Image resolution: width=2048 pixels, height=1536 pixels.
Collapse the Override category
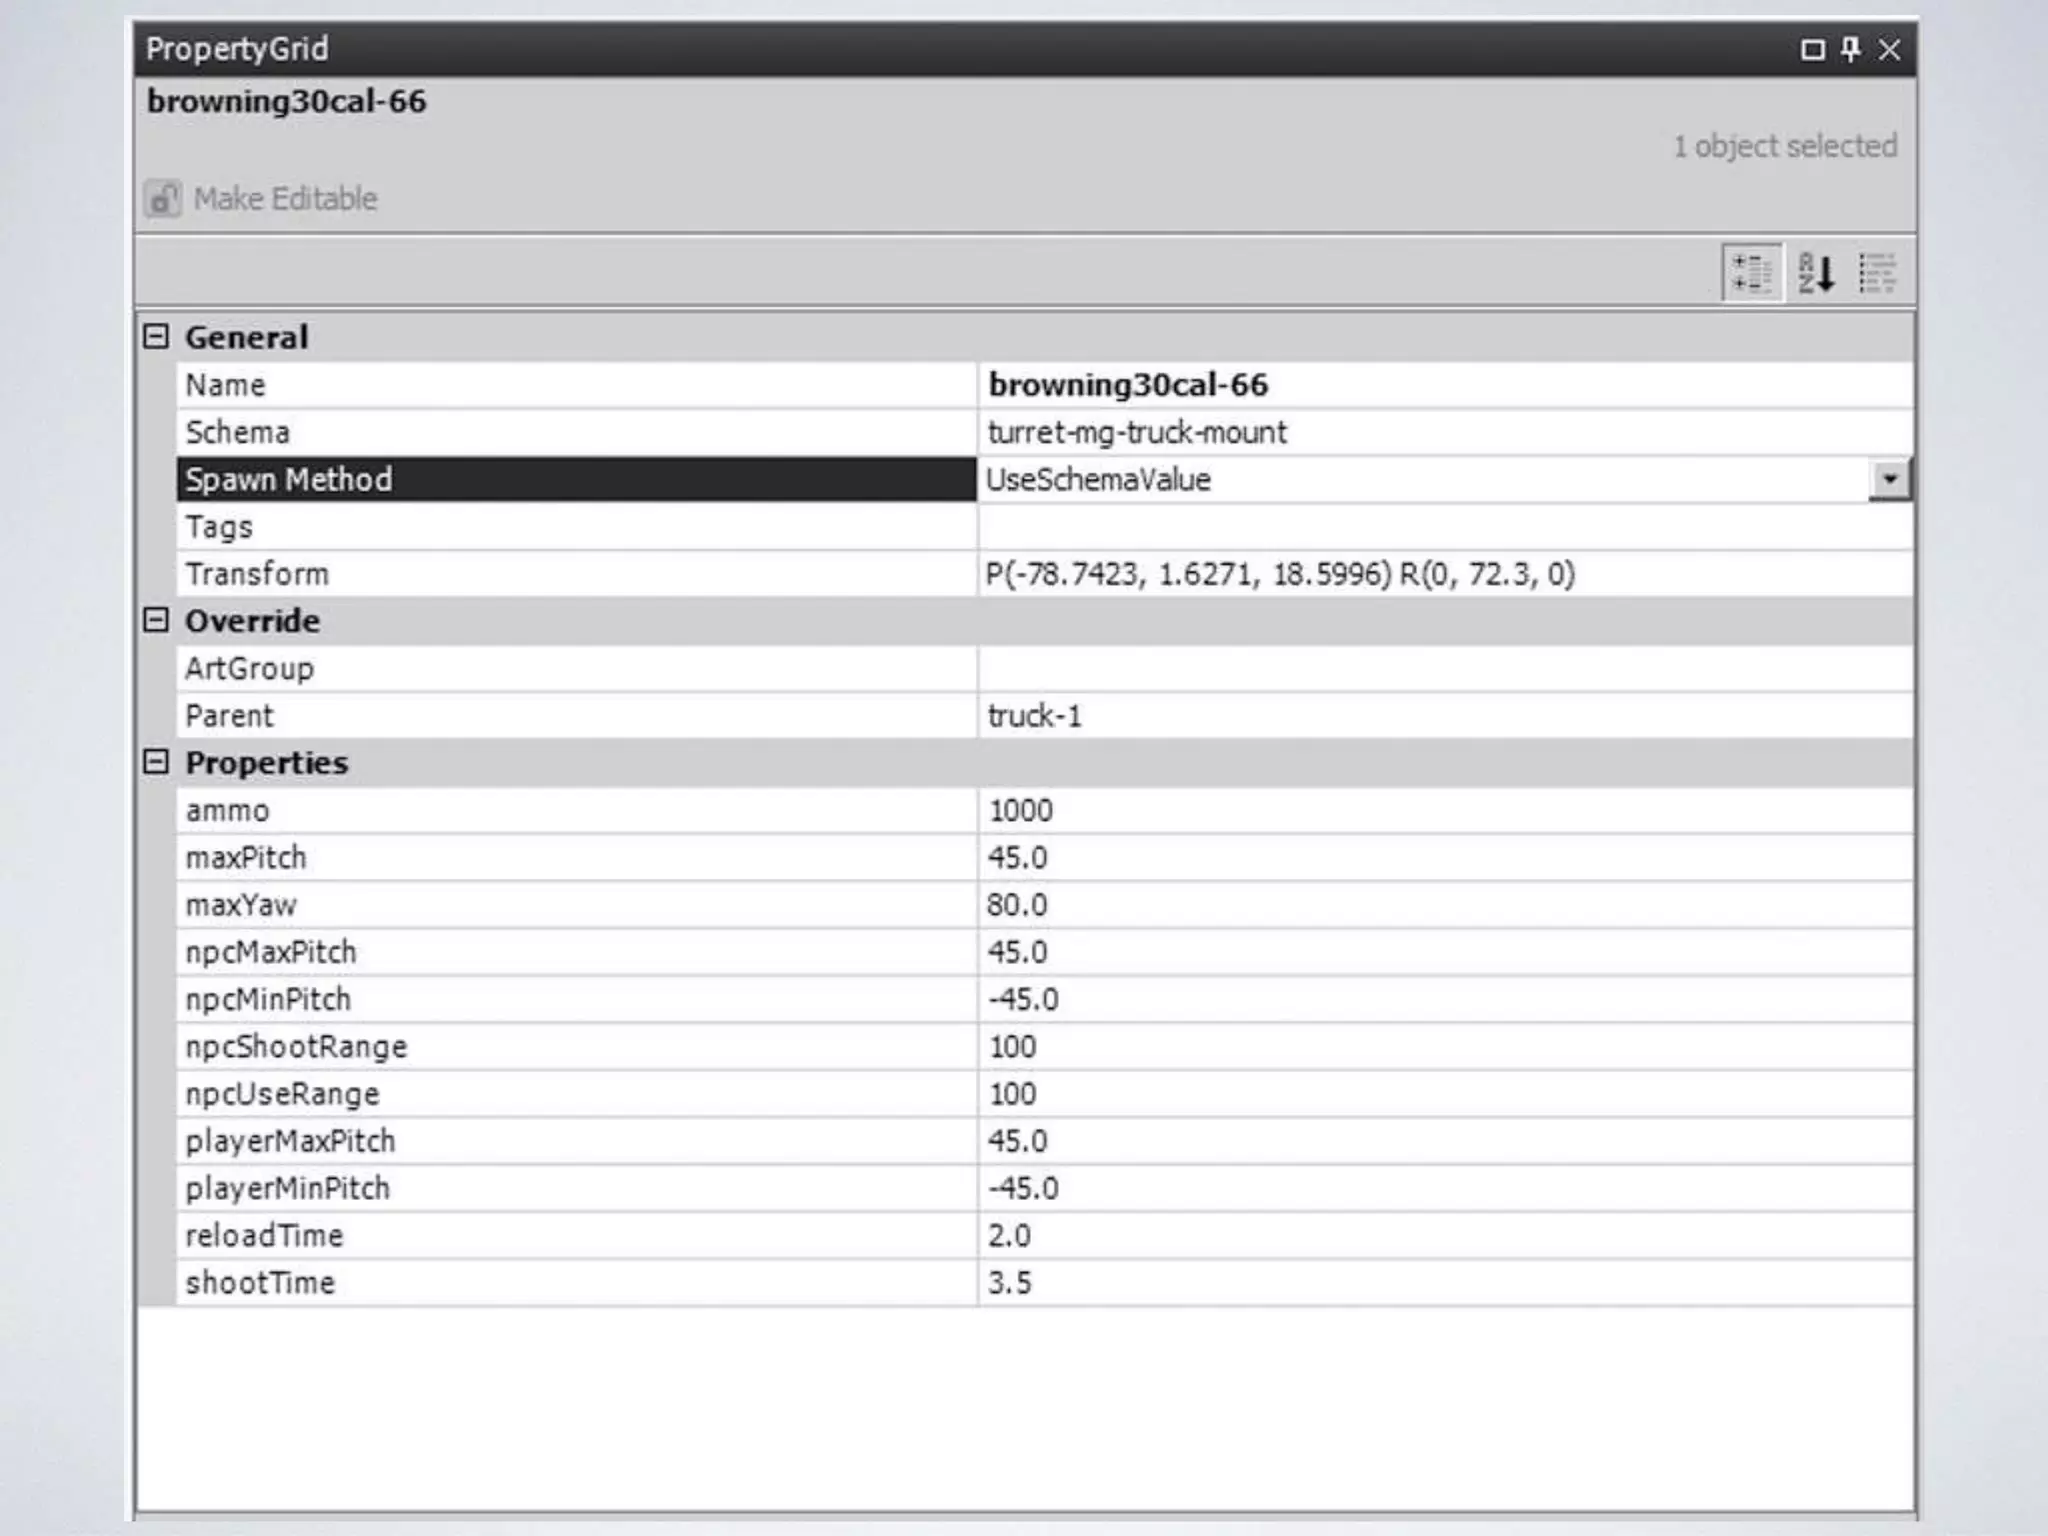tap(156, 620)
